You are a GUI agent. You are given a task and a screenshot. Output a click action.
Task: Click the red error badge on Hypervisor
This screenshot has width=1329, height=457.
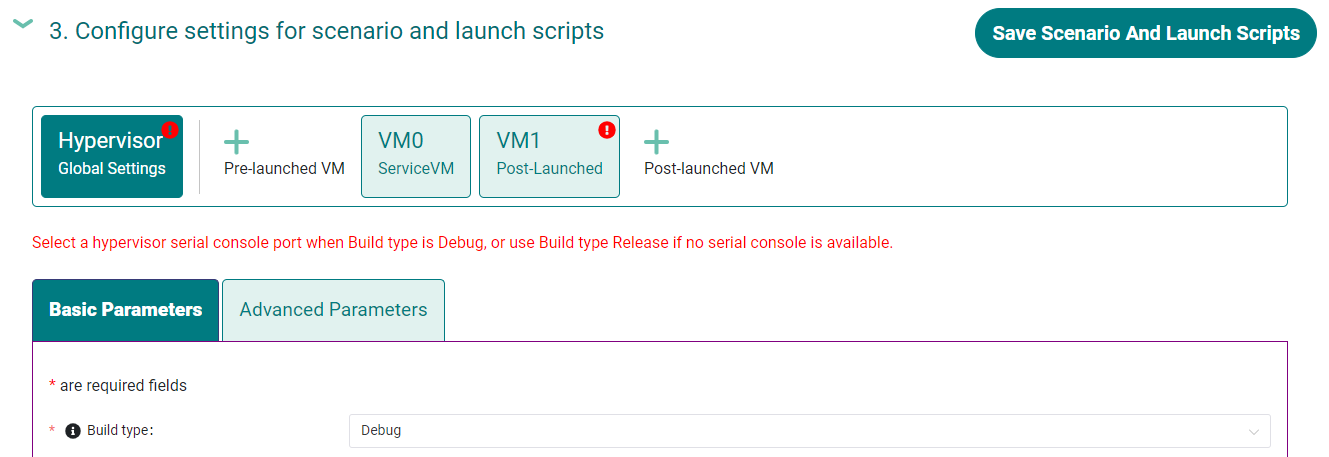click(170, 130)
